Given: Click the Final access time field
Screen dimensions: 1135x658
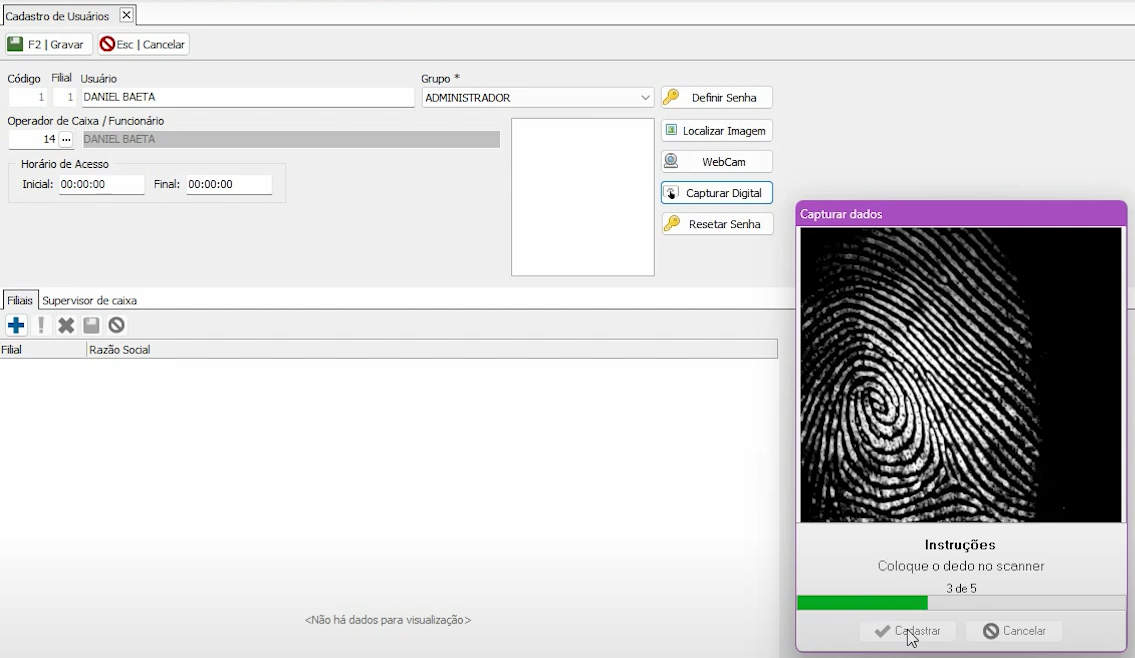Looking at the screenshot, I should (228, 185).
